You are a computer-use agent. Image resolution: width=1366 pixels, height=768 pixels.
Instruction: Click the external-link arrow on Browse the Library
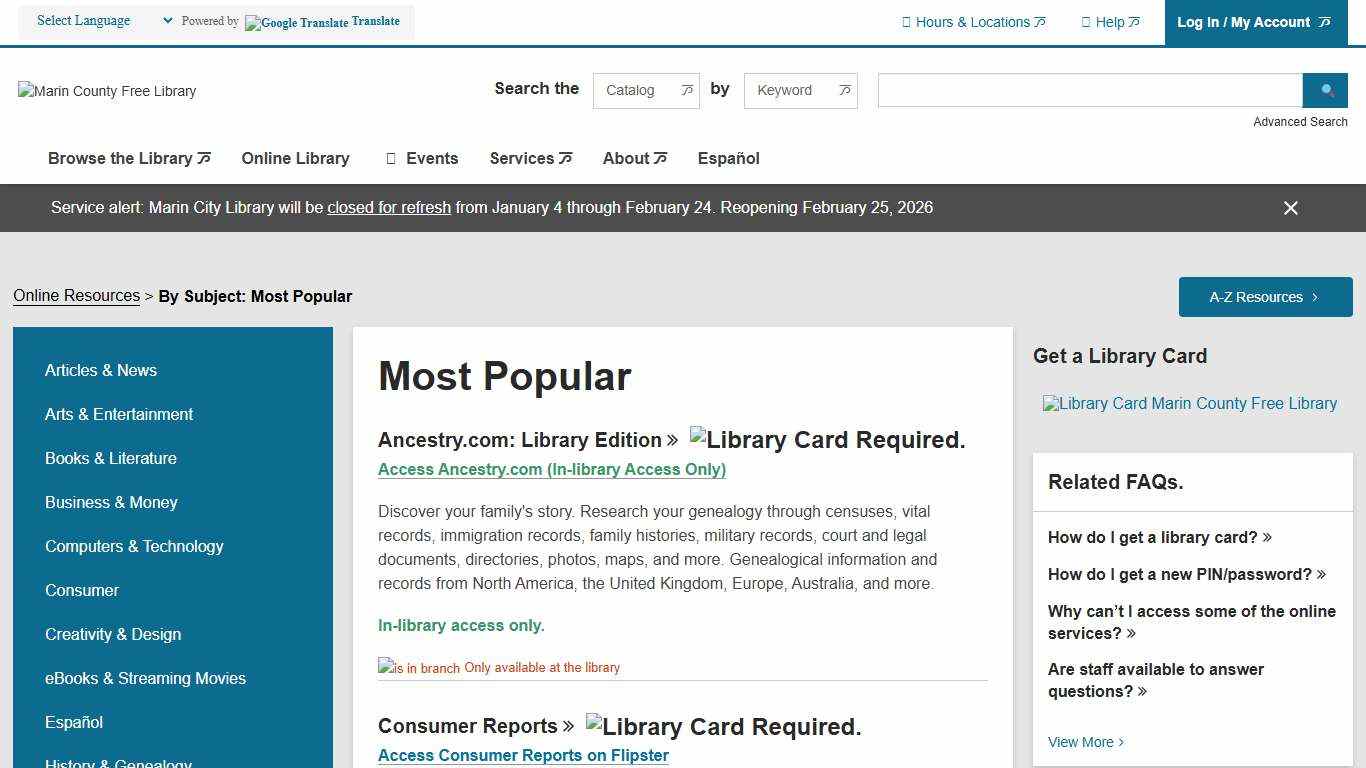click(203, 157)
